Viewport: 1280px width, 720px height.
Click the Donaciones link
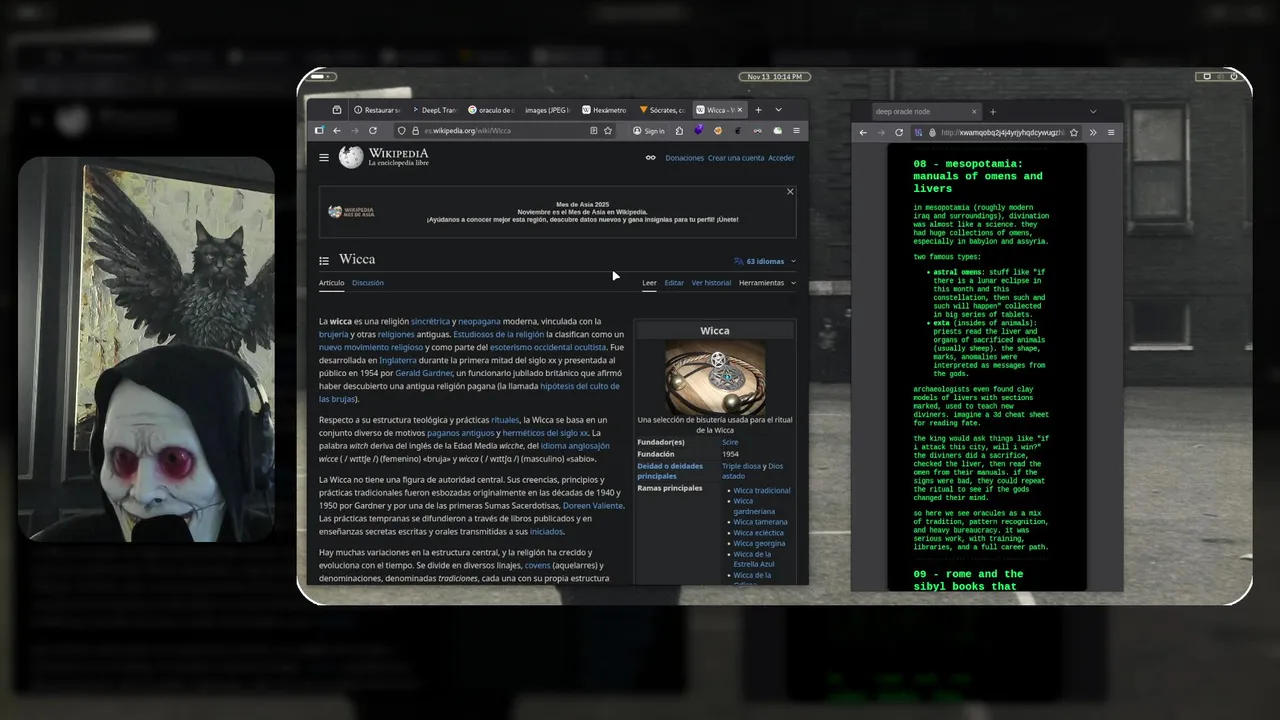685,158
